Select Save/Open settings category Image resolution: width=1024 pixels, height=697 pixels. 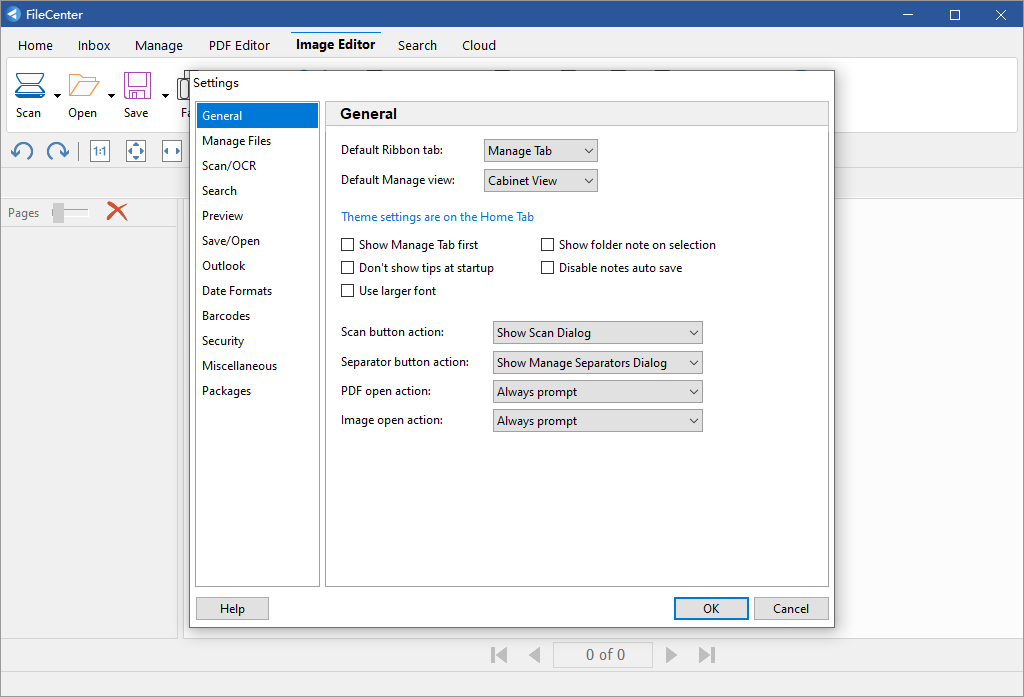257,241
